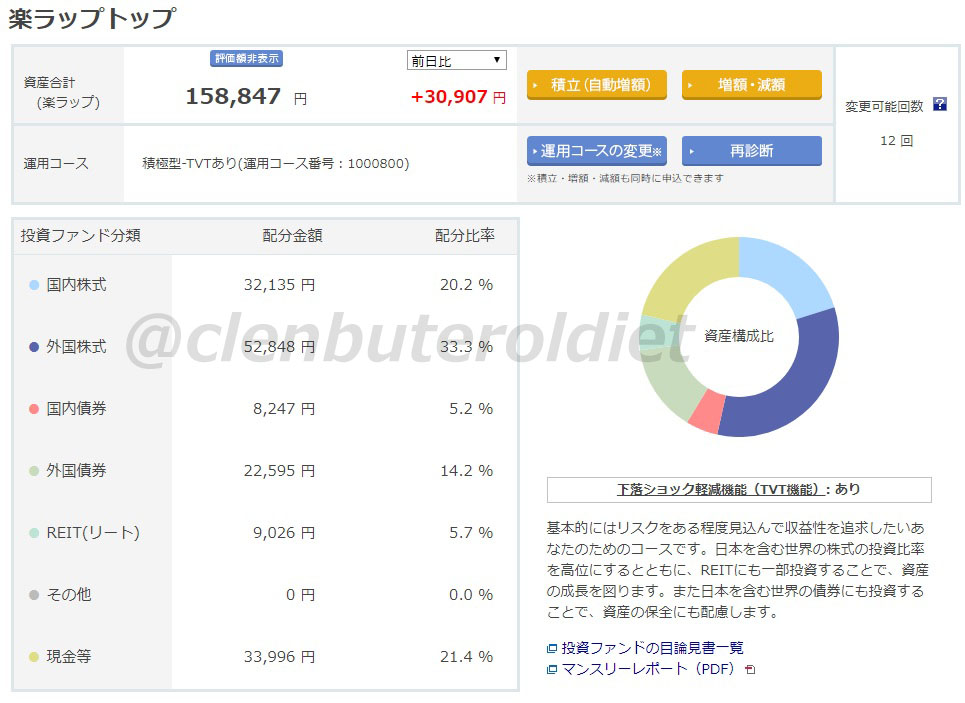Click the 21.4 % allocation ratio

[466, 657]
